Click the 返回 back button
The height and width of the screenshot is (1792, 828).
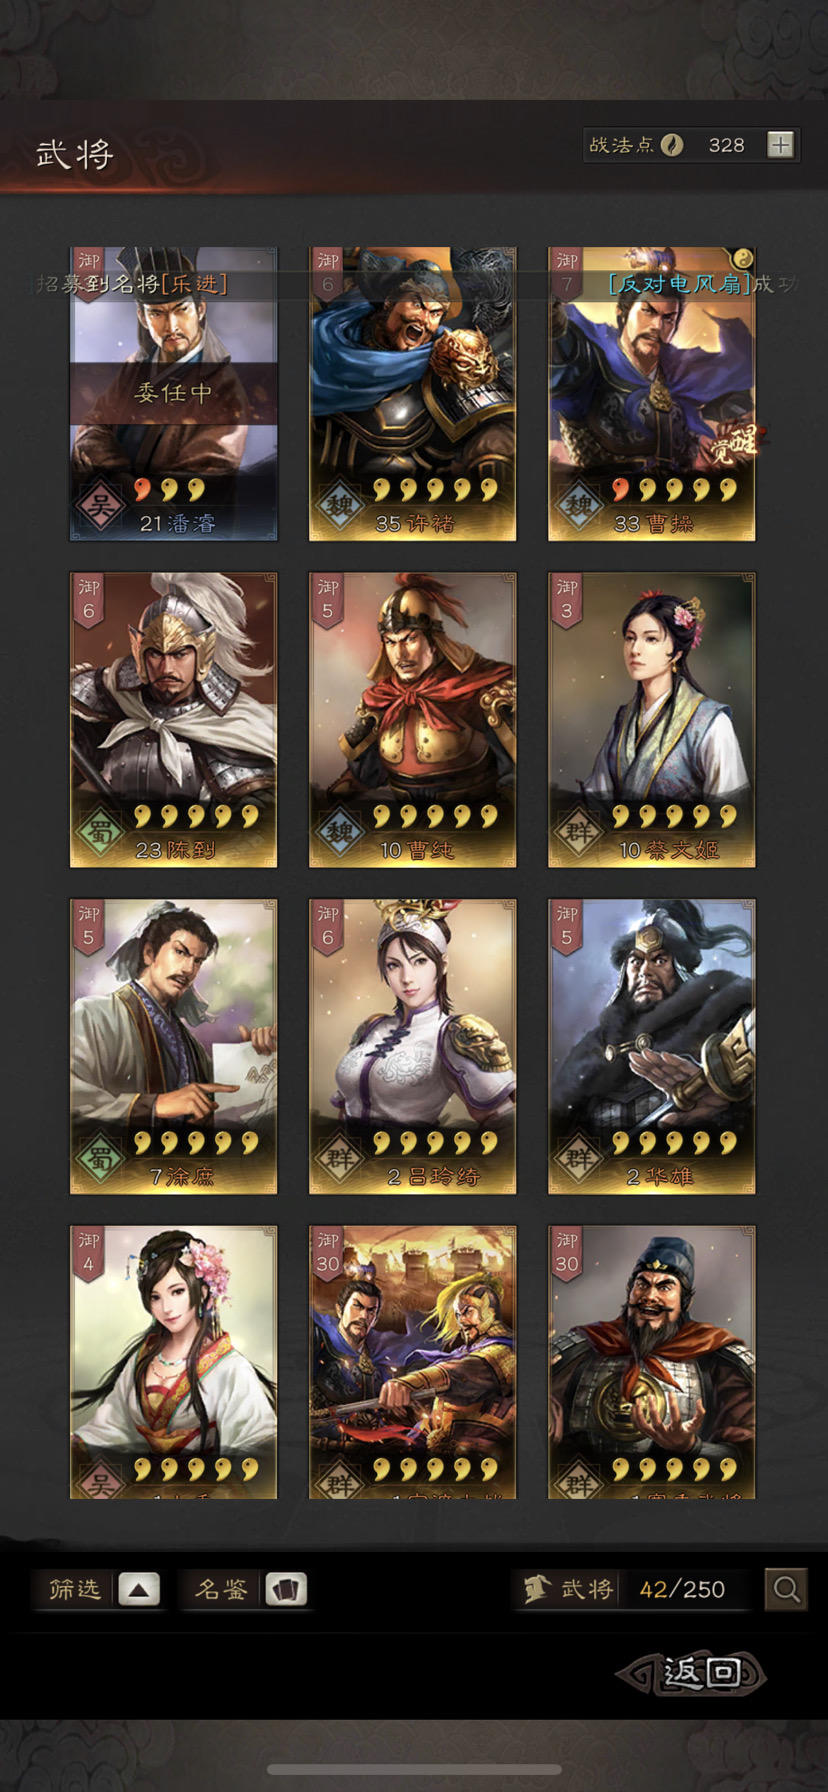click(692, 1673)
